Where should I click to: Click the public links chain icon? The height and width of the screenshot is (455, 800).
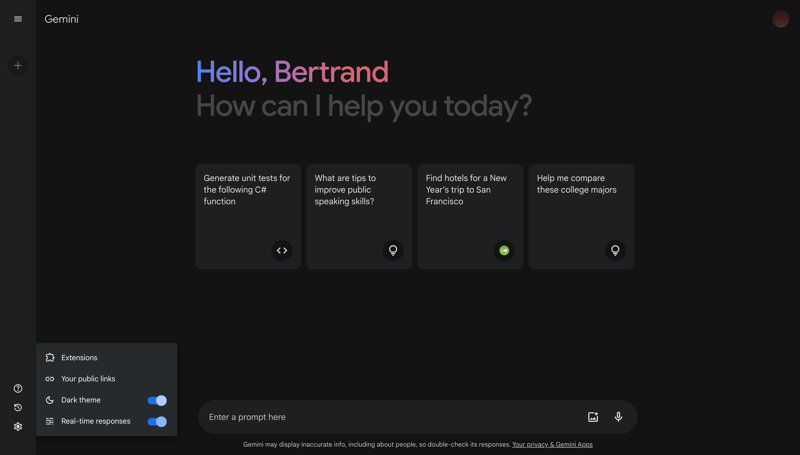tap(49, 379)
